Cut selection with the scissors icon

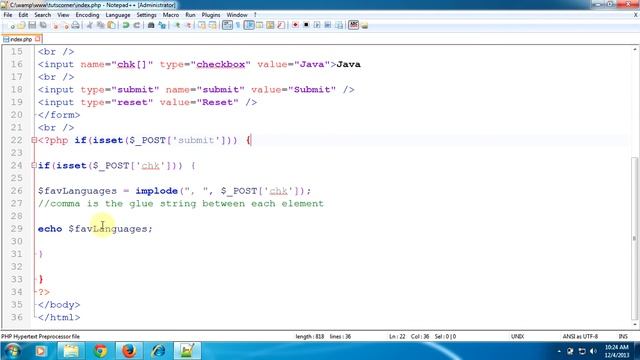pos(89,25)
